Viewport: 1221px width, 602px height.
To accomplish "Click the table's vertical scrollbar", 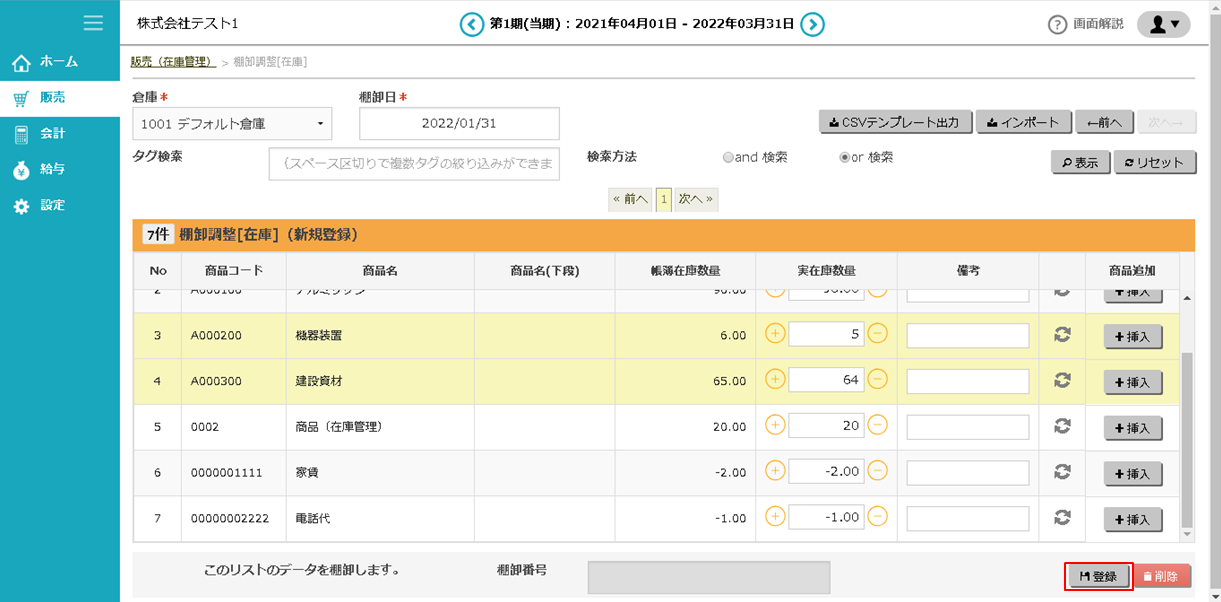I will pos(1187,440).
